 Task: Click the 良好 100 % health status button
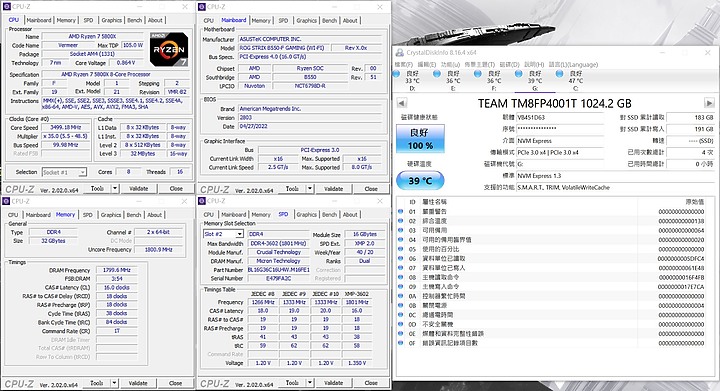[421, 139]
